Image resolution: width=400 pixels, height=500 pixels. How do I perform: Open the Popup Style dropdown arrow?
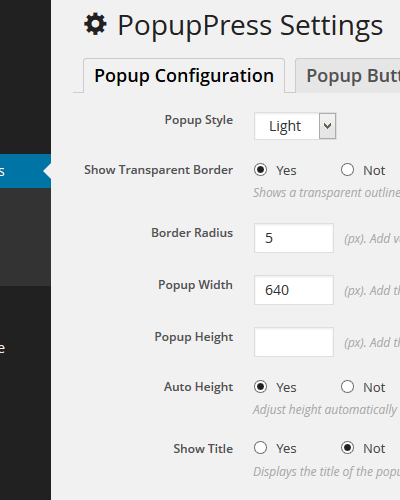click(x=327, y=126)
